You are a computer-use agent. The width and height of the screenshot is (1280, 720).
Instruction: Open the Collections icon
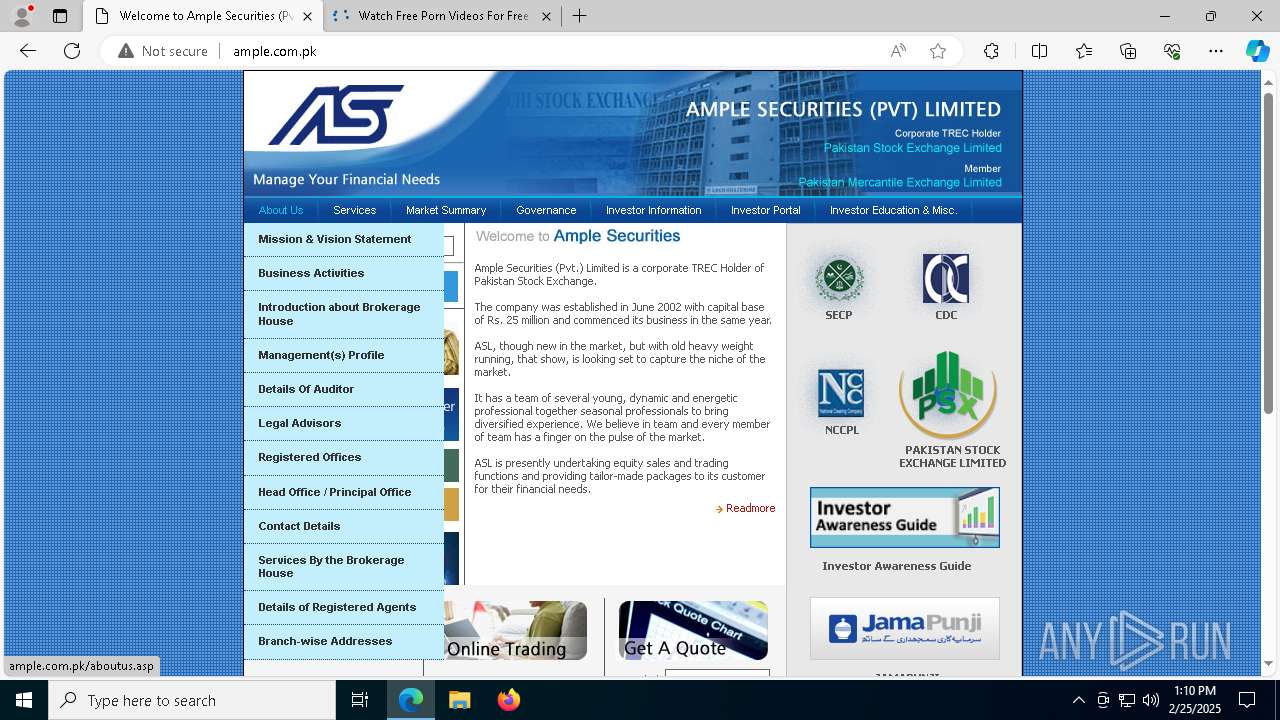[x=1128, y=51]
